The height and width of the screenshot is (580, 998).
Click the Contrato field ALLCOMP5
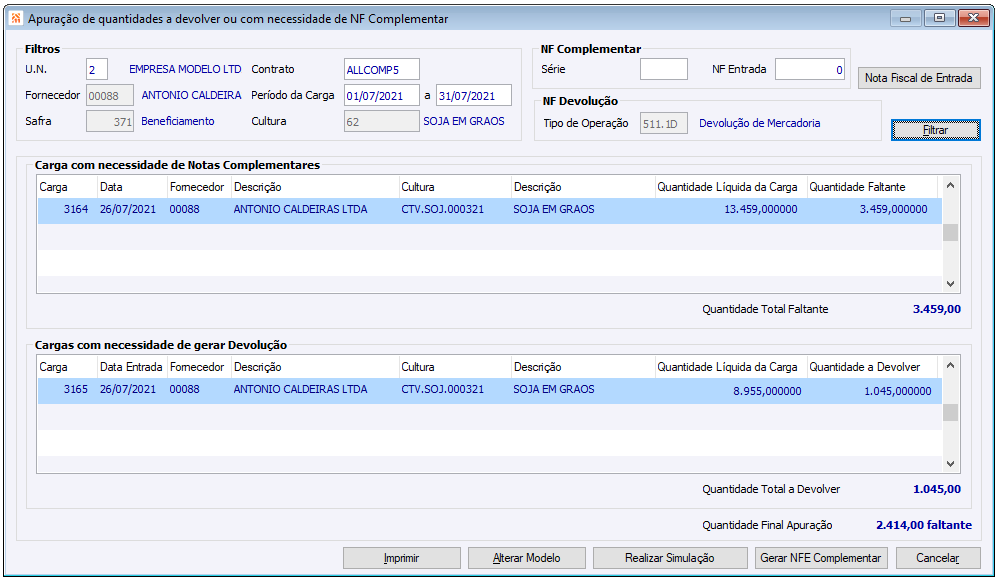click(x=381, y=69)
